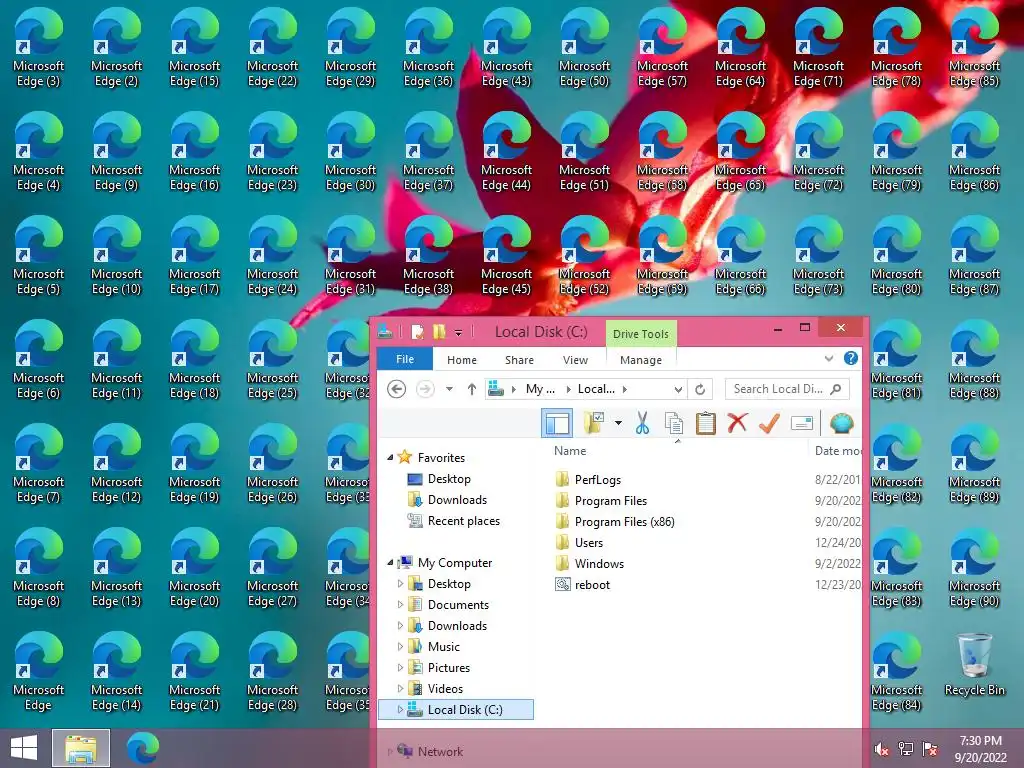
Task: Click the Cut scissors icon
Action: [x=643, y=423]
